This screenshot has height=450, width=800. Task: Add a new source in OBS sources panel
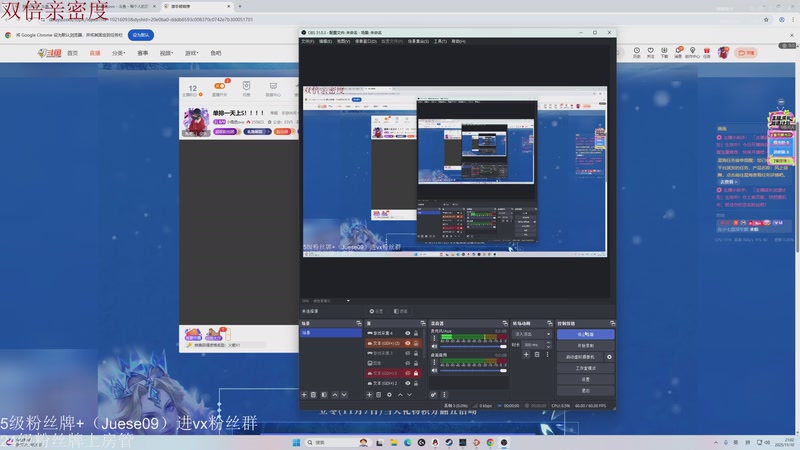[x=369, y=394]
